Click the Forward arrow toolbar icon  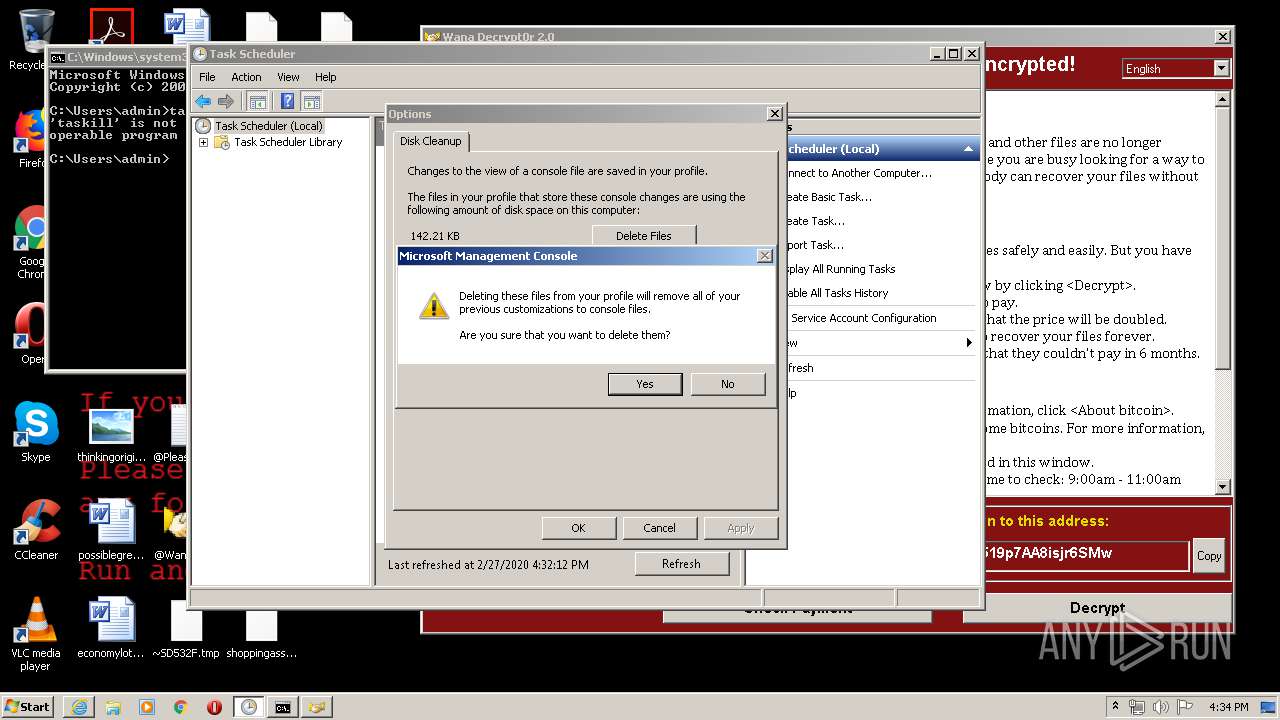tap(226, 101)
